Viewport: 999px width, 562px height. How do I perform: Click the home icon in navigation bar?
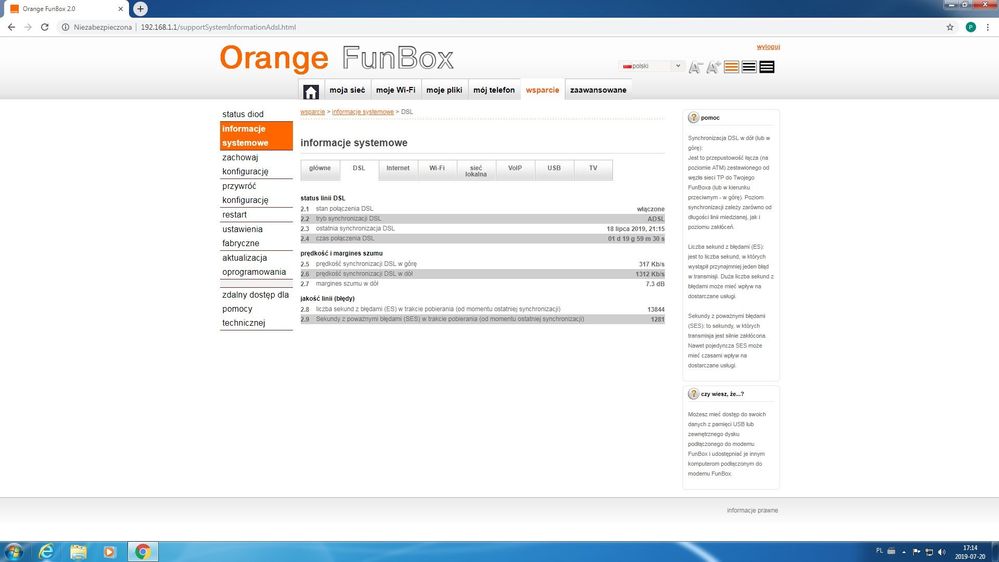[x=311, y=91]
